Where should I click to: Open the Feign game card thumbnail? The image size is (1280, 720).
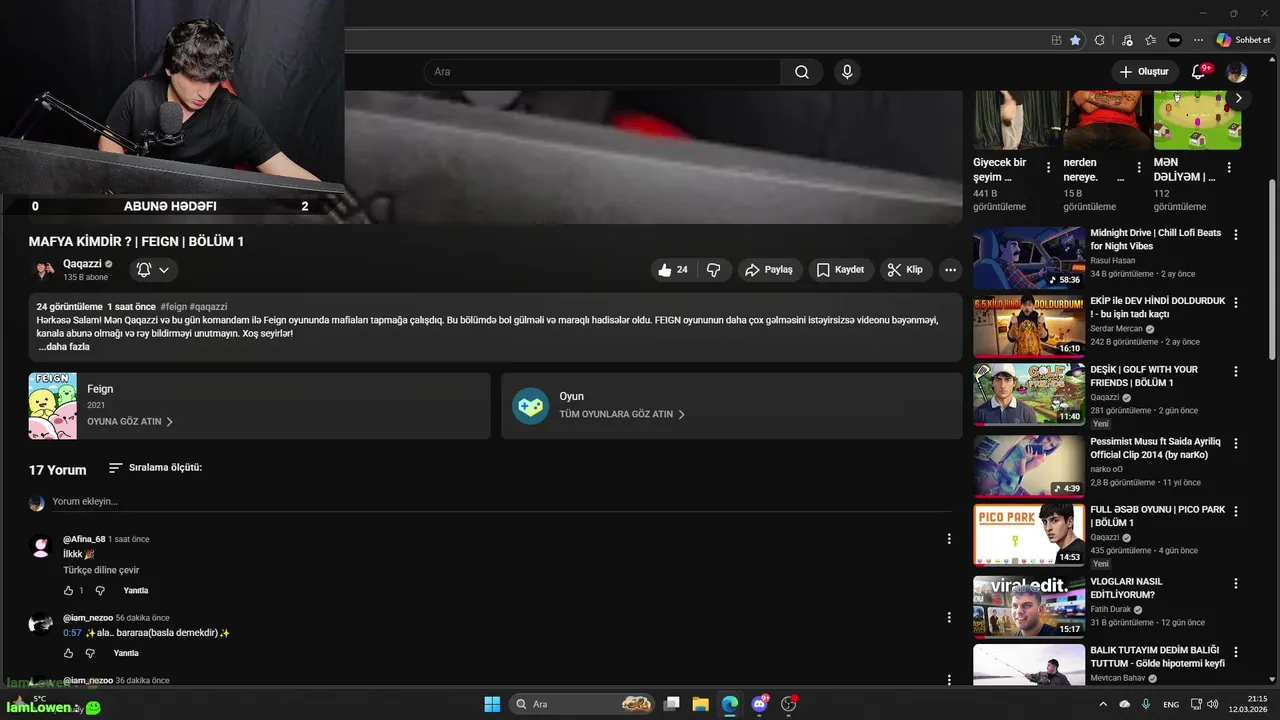pyautogui.click(x=53, y=406)
